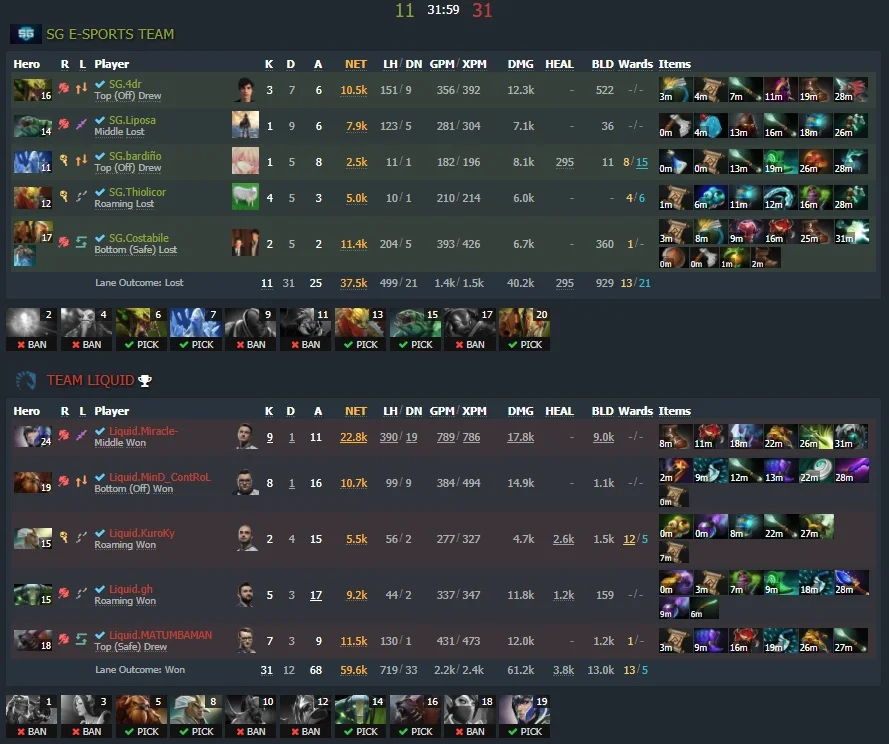Click the Player header in SG table
Viewport: 889px width, 744px height.
click(x=111, y=64)
